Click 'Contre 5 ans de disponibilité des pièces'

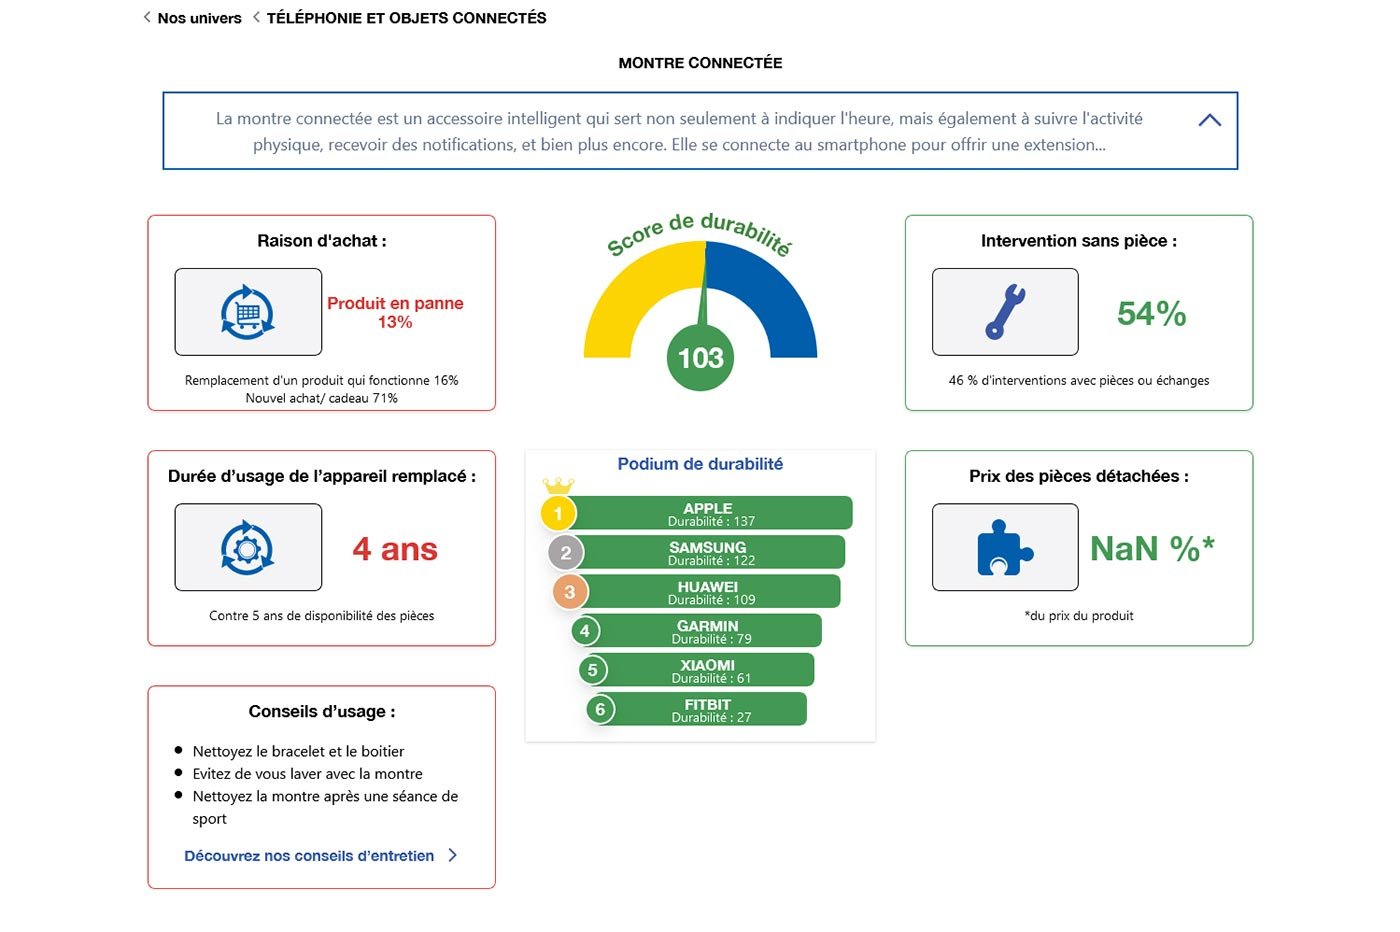321,616
